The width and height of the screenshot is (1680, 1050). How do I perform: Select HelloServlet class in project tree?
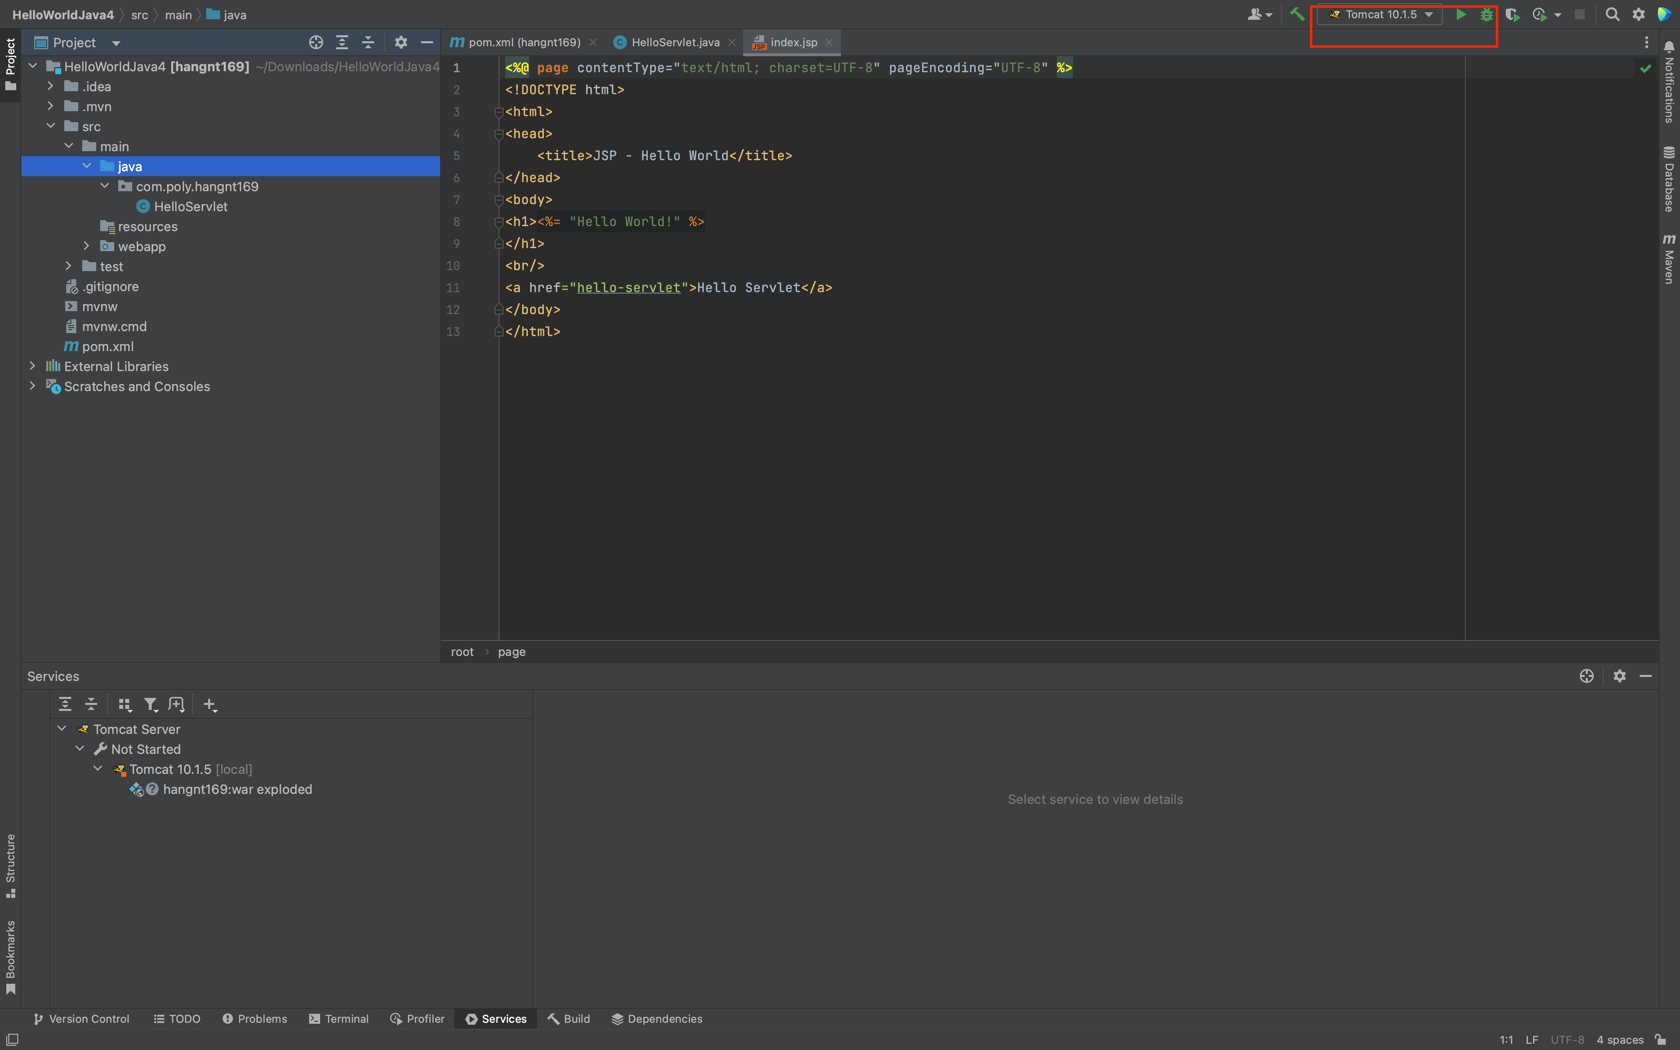coord(191,207)
